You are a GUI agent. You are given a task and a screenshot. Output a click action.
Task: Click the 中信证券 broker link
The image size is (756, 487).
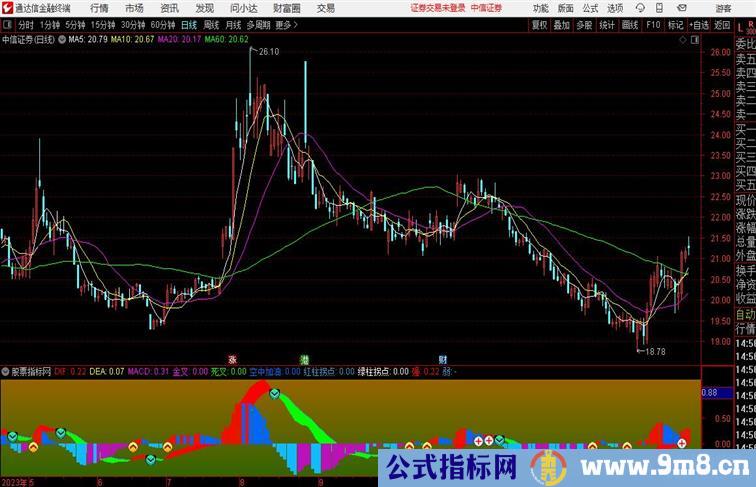[x=486, y=8]
